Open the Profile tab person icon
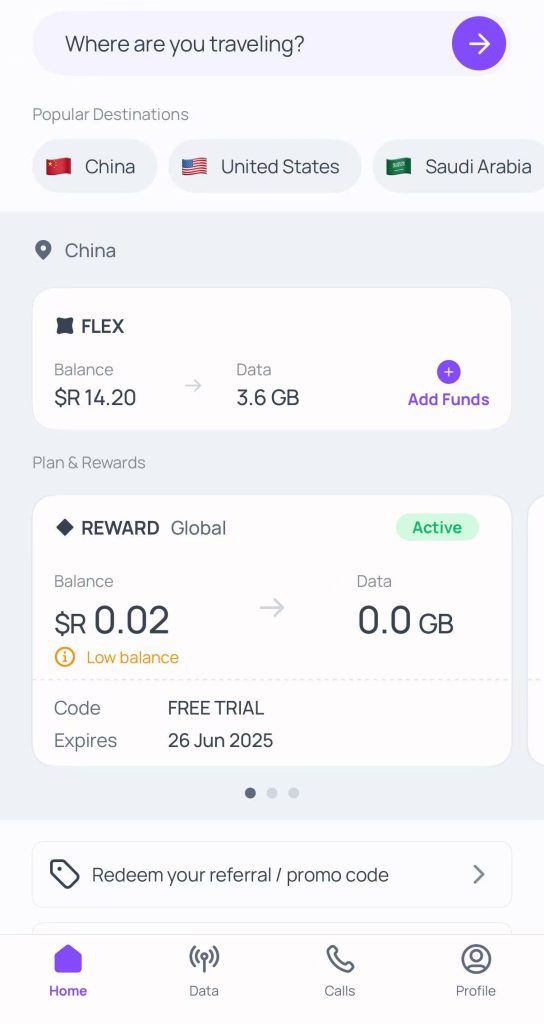Screen dimensions: 544x1024 pyautogui.click(x=476, y=959)
